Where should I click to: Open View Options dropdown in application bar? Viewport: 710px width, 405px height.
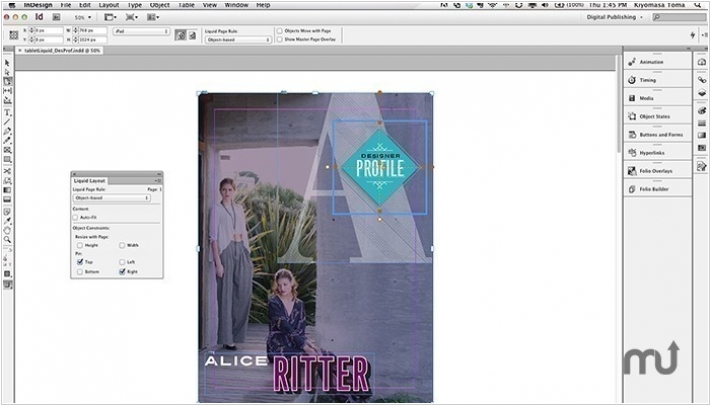pos(110,17)
